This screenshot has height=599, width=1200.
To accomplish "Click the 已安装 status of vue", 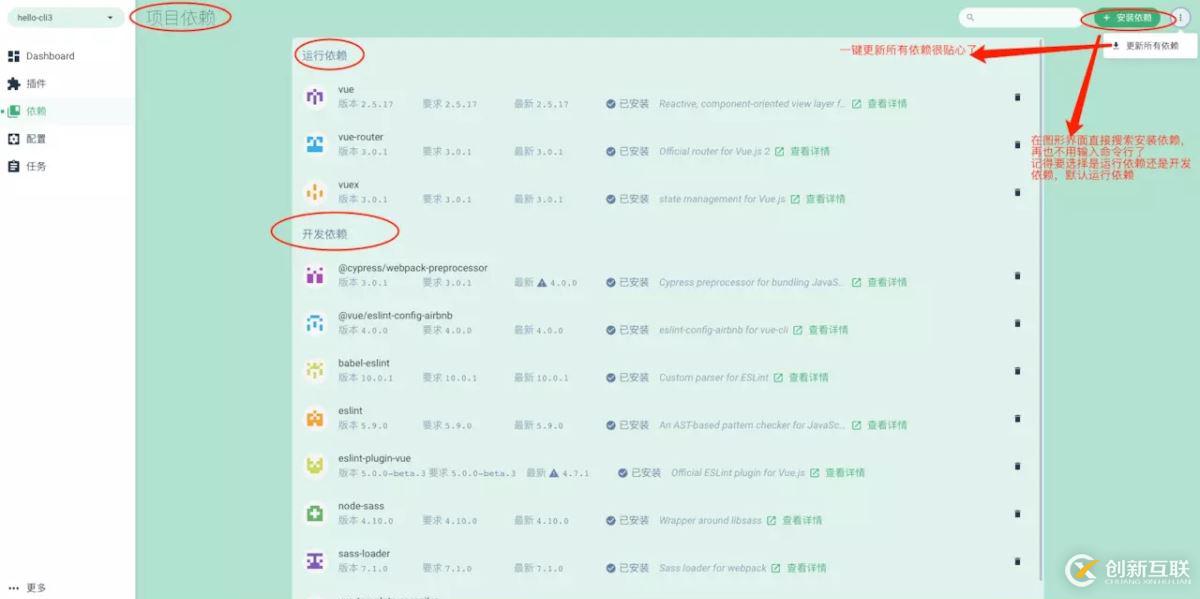I will click(627, 104).
